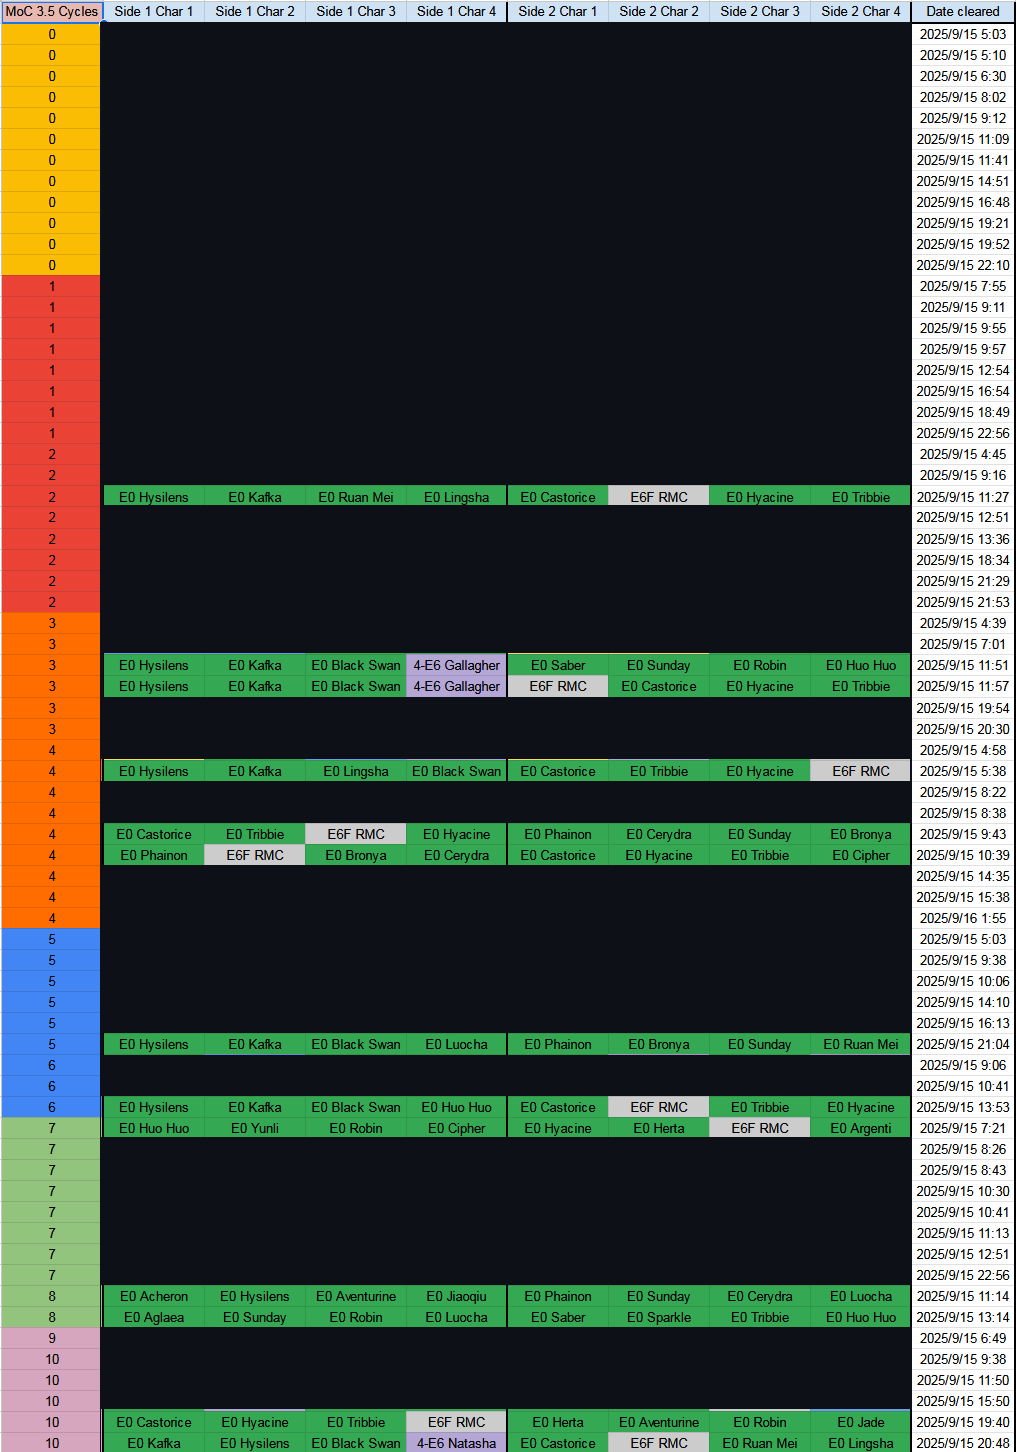Viewport: 1016px width, 1452px height.
Task: Click gray "E6F RMC" cell in the 11:27 row
Action: [659, 497]
